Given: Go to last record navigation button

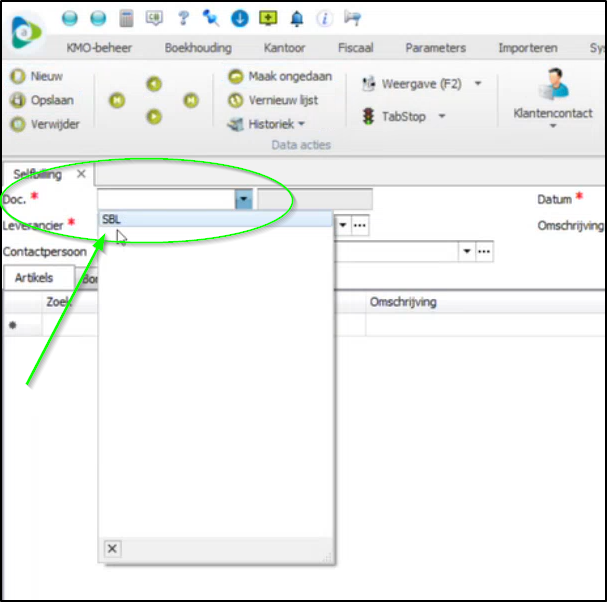Looking at the screenshot, I should (190, 100).
